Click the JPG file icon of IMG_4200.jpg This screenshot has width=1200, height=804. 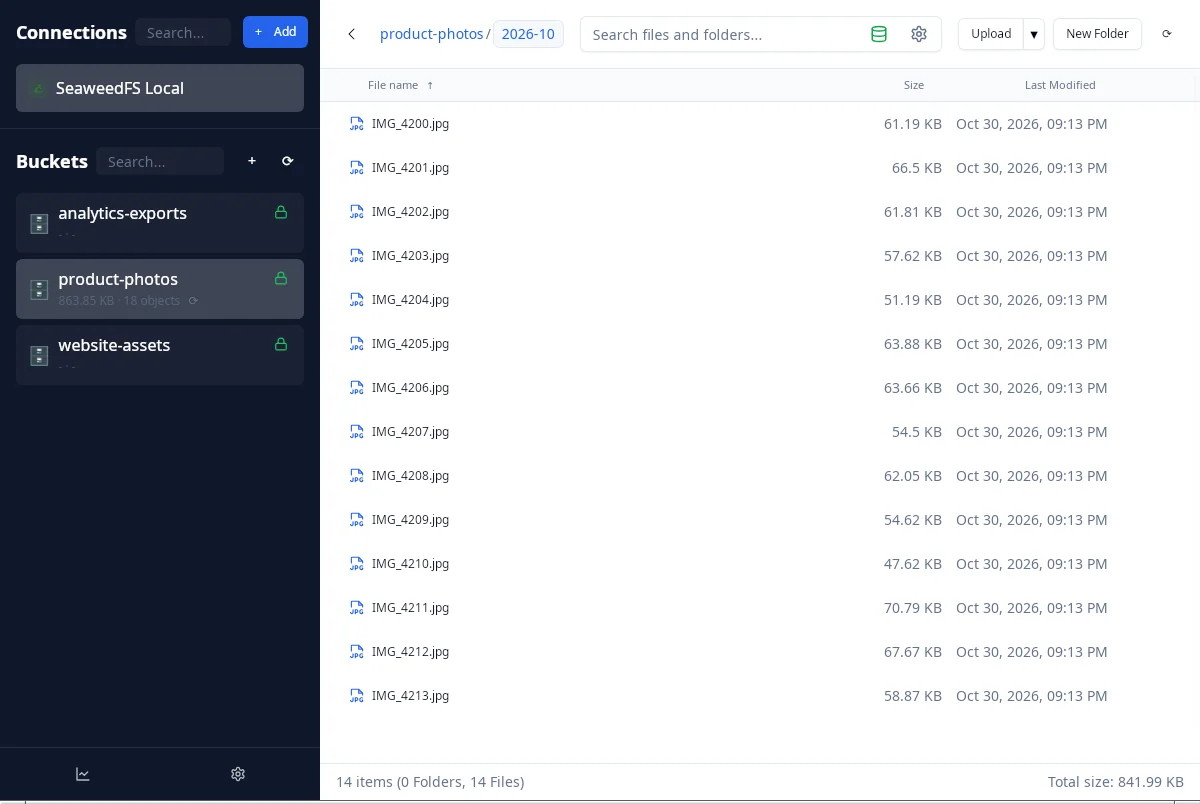(x=356, y=124)
